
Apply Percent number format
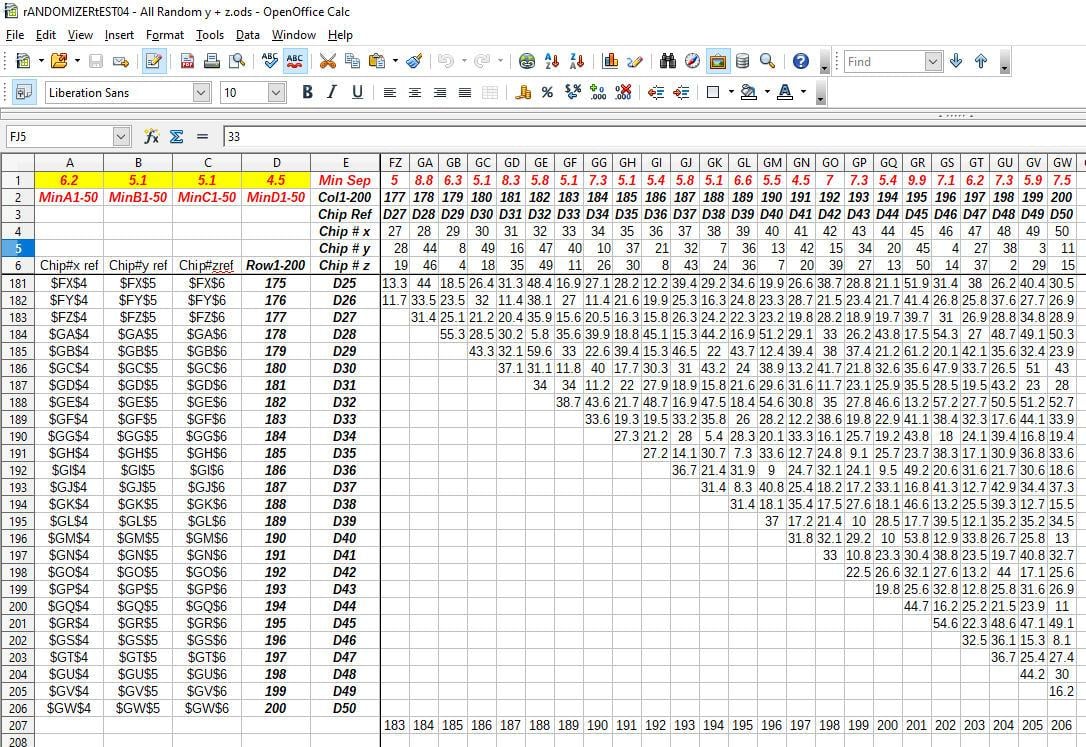pos(548,93)
